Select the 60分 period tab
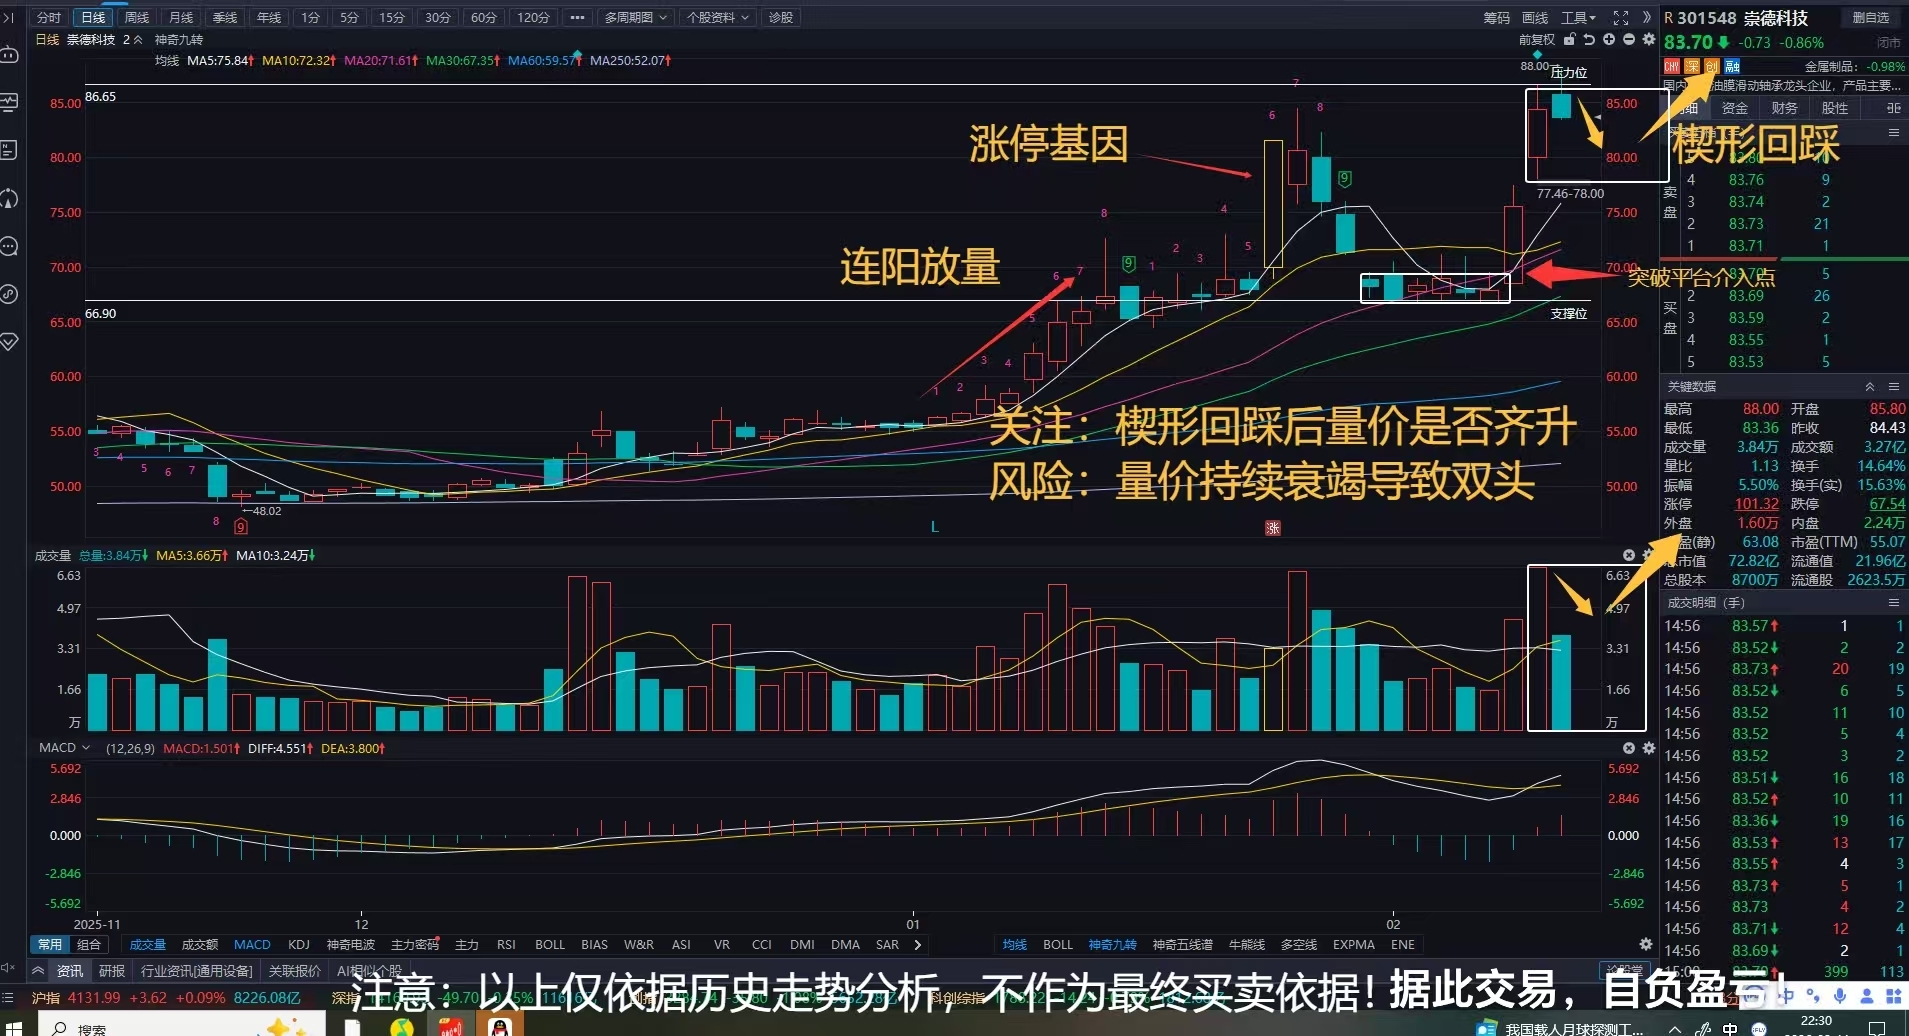The height and width of the screenshot is (1036, 1909). 484,18
